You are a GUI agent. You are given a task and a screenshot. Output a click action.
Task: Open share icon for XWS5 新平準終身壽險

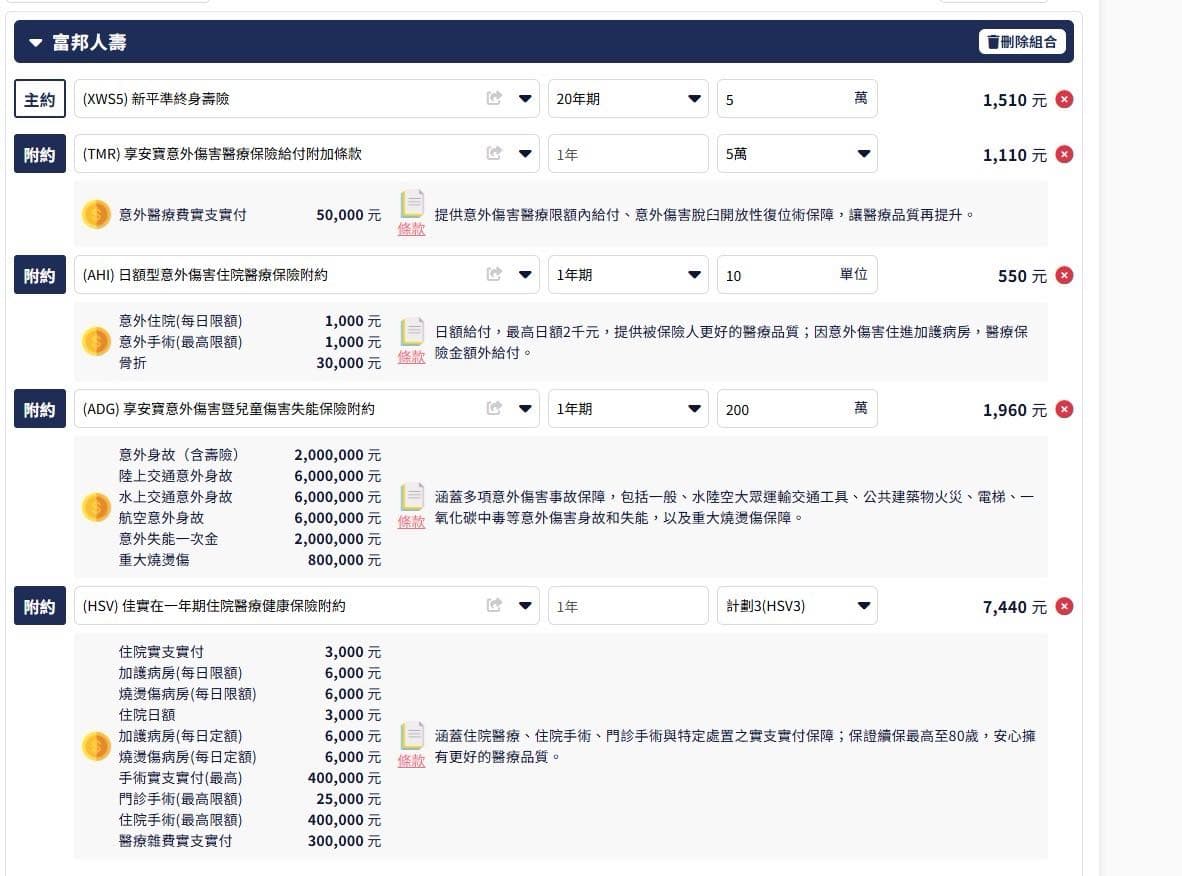494,98
